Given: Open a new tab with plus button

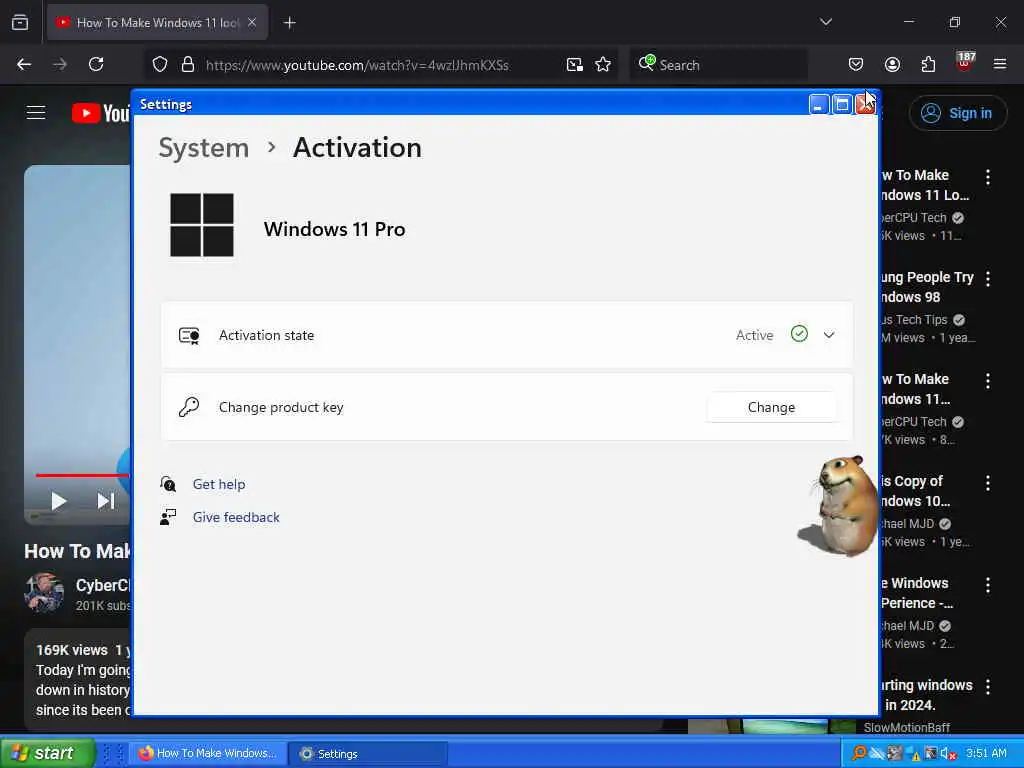Looking at the screenshot, I should (290, 23).
